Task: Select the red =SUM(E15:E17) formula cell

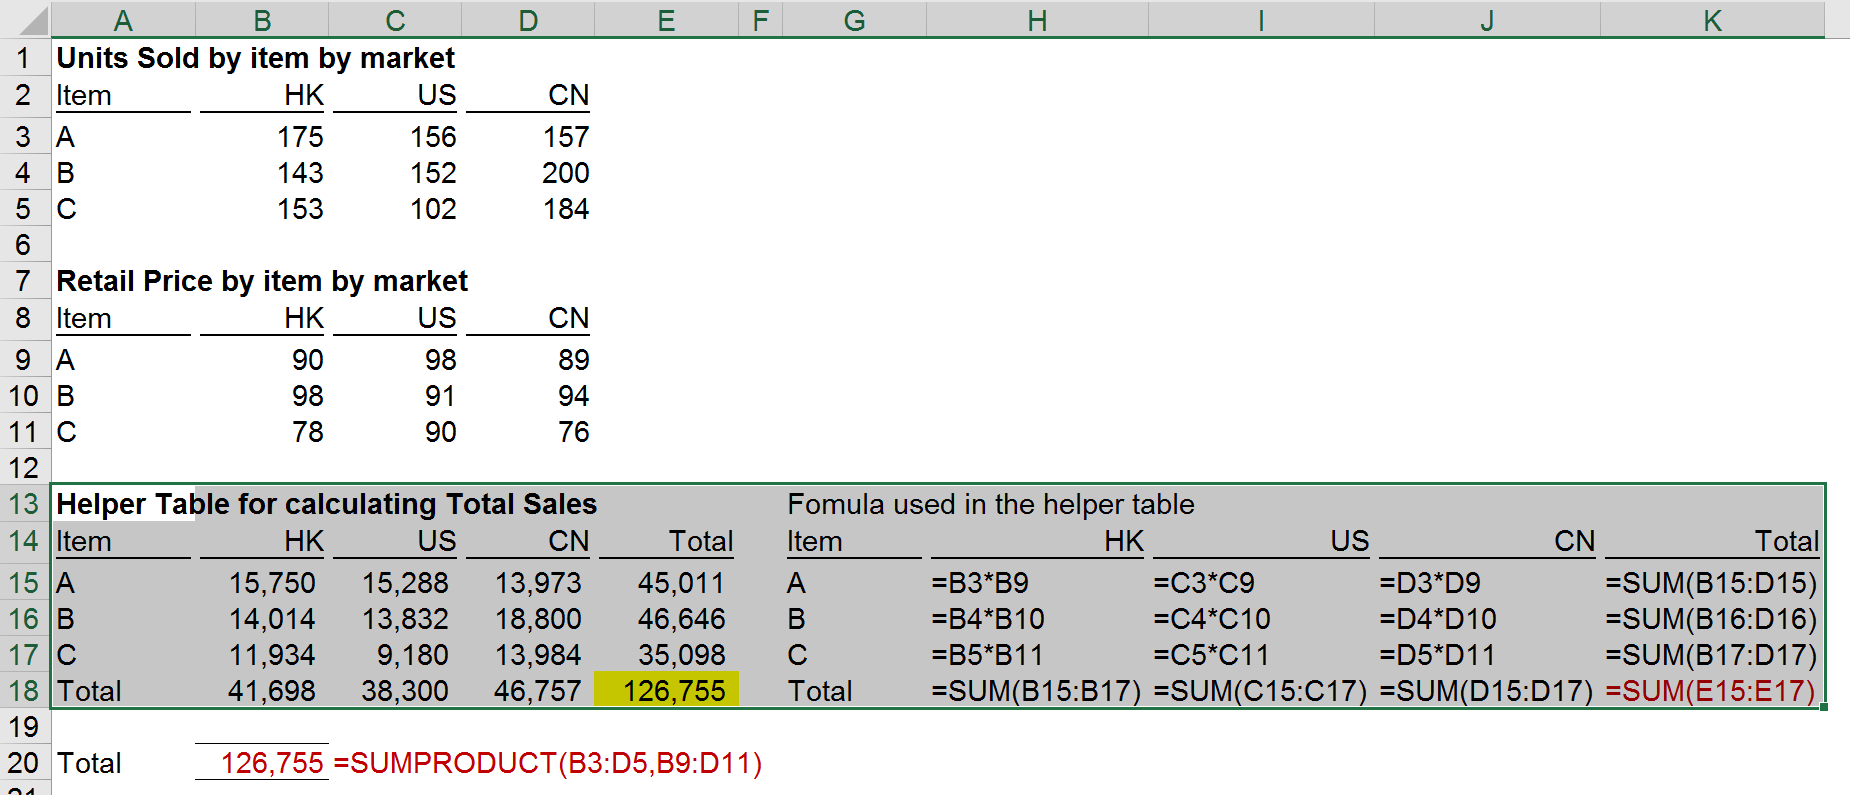Action: point(1710,691)
